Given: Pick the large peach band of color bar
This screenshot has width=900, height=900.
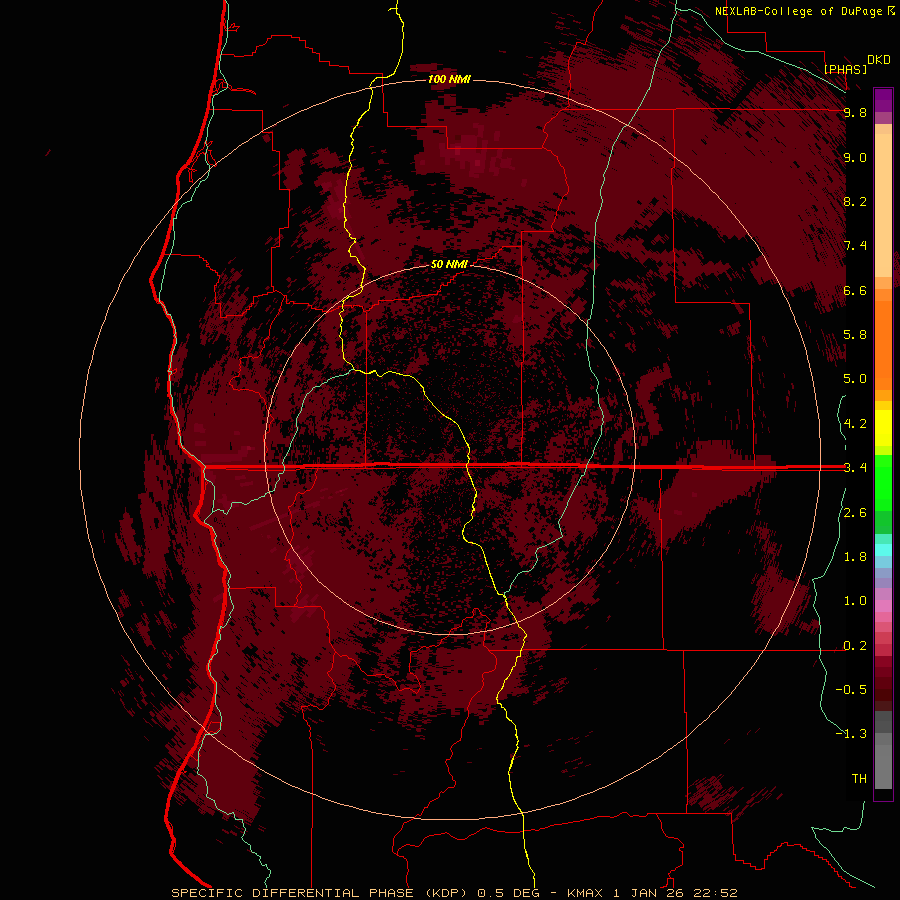Looking at the screenshot, I should (883, 205).
